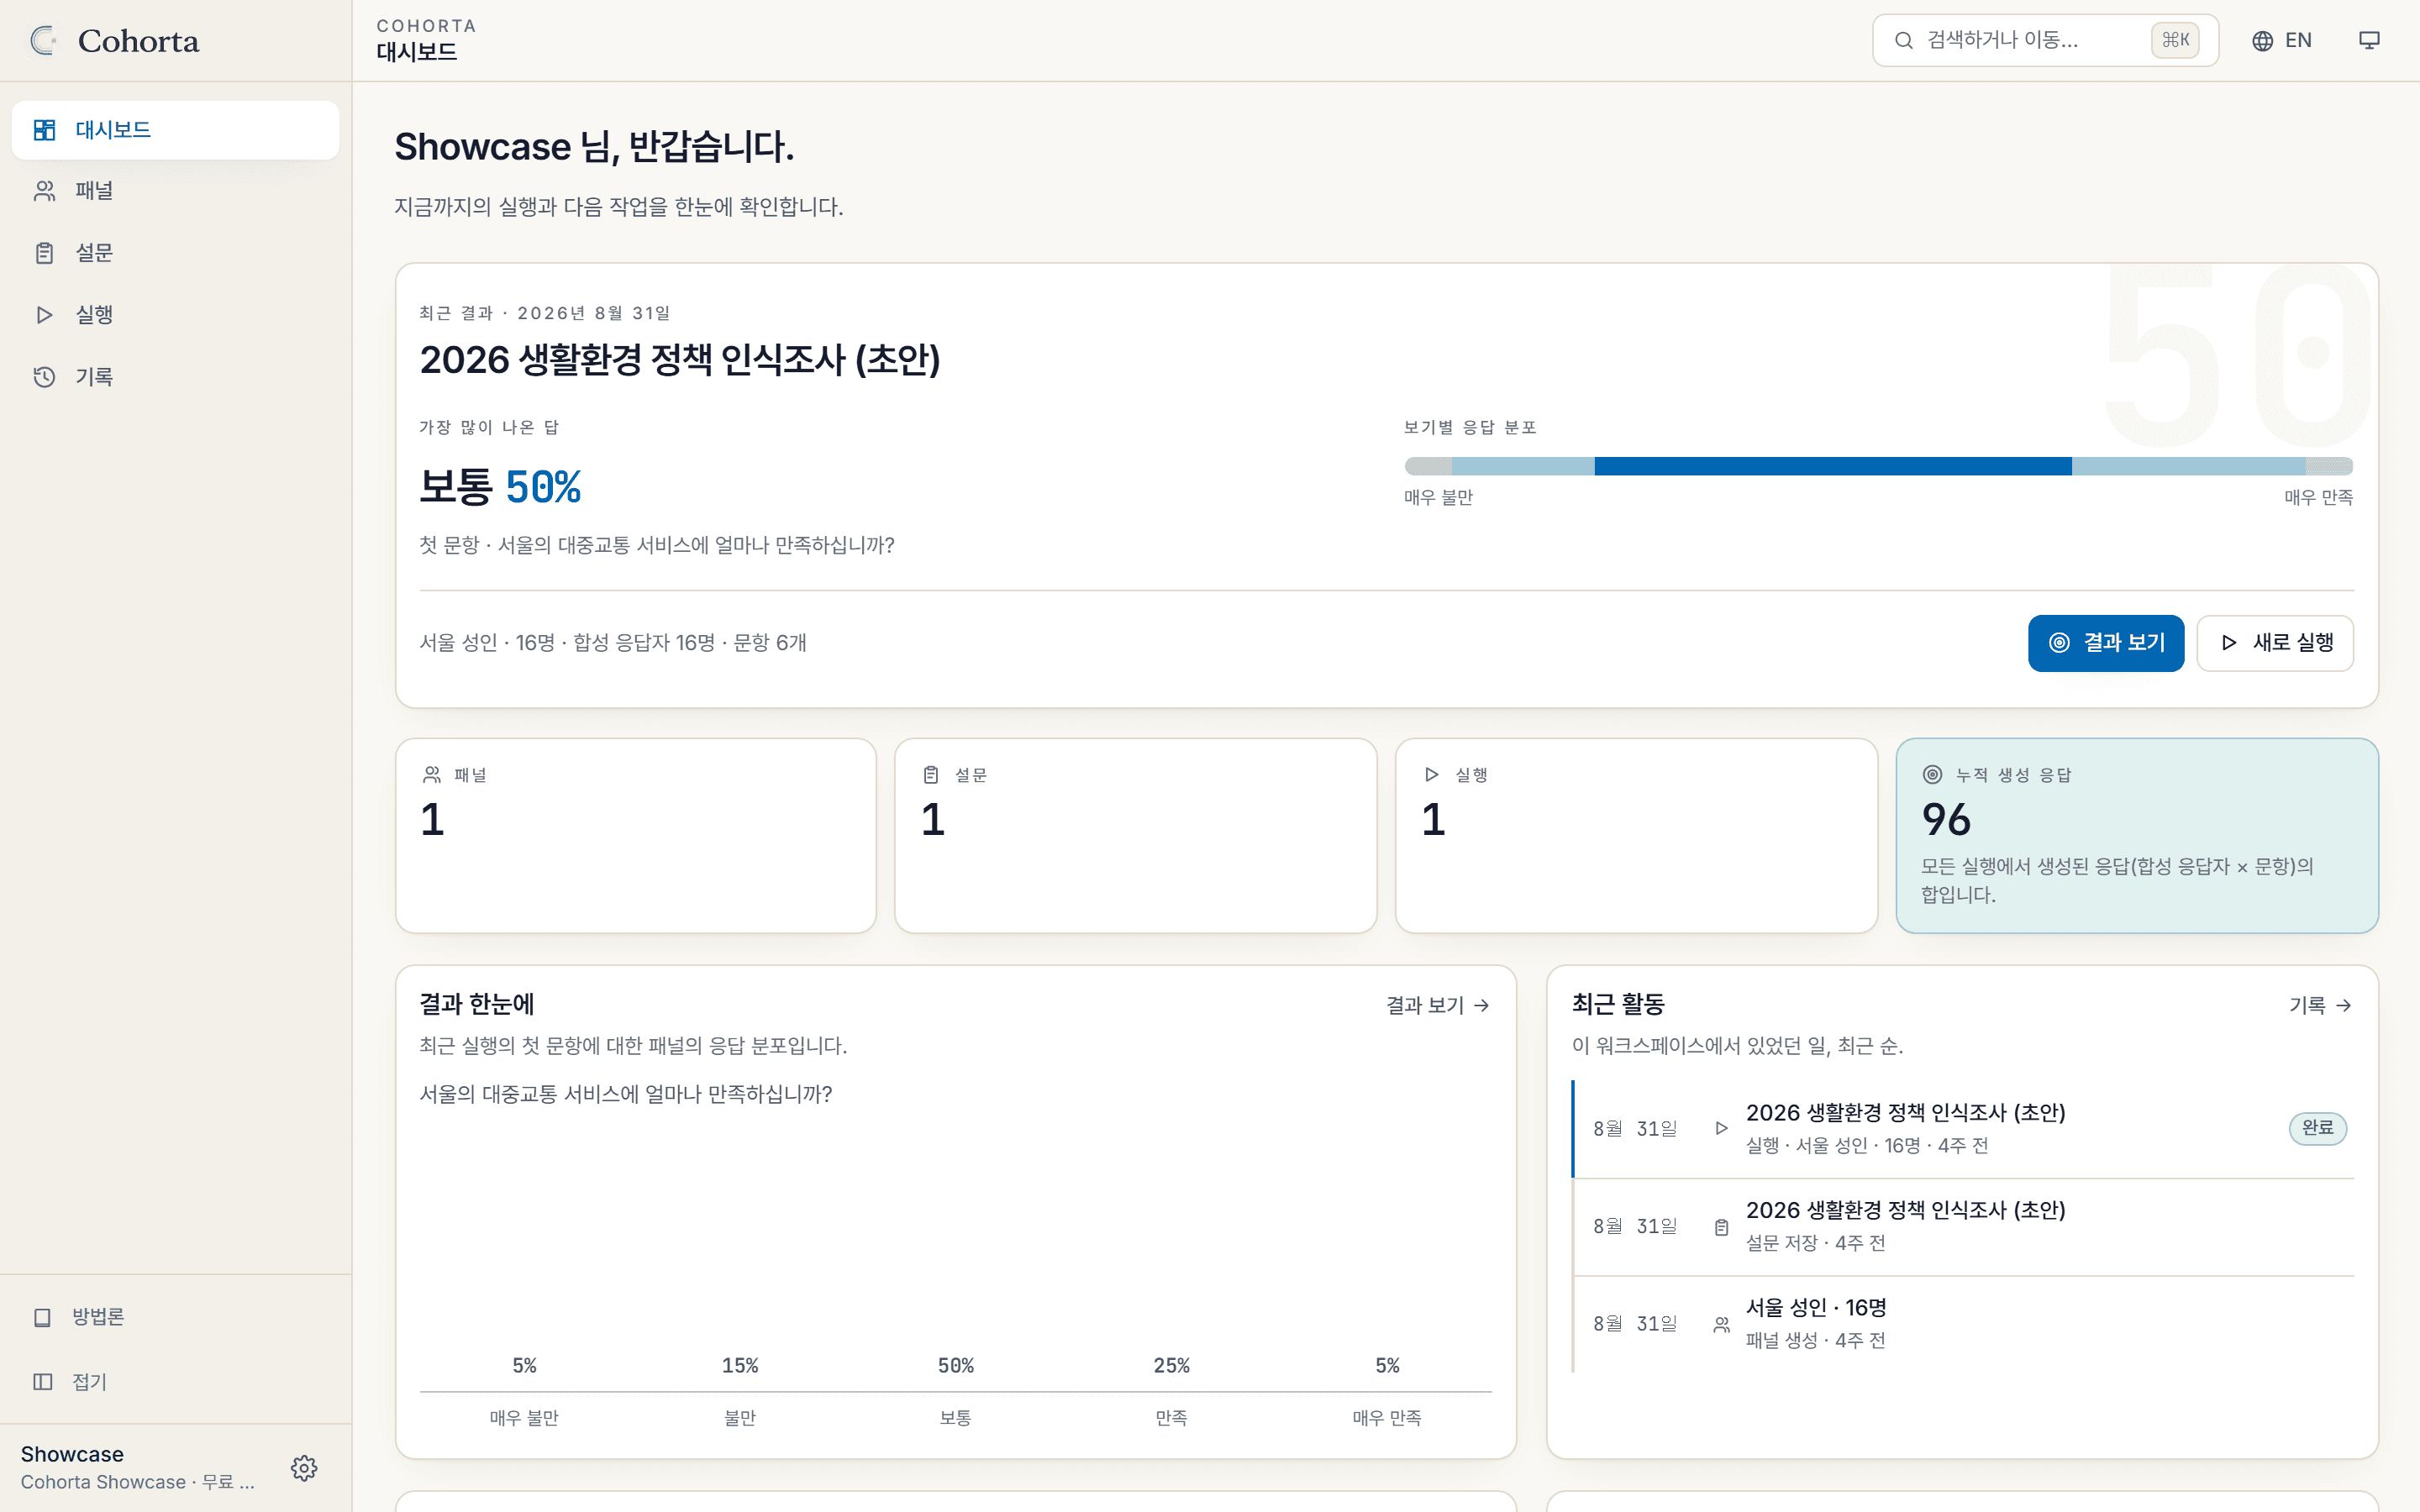The width and height of the screenshot is (2420, 1512).
Task: Click the people icon in 패널 card
Action: point(432,775)
